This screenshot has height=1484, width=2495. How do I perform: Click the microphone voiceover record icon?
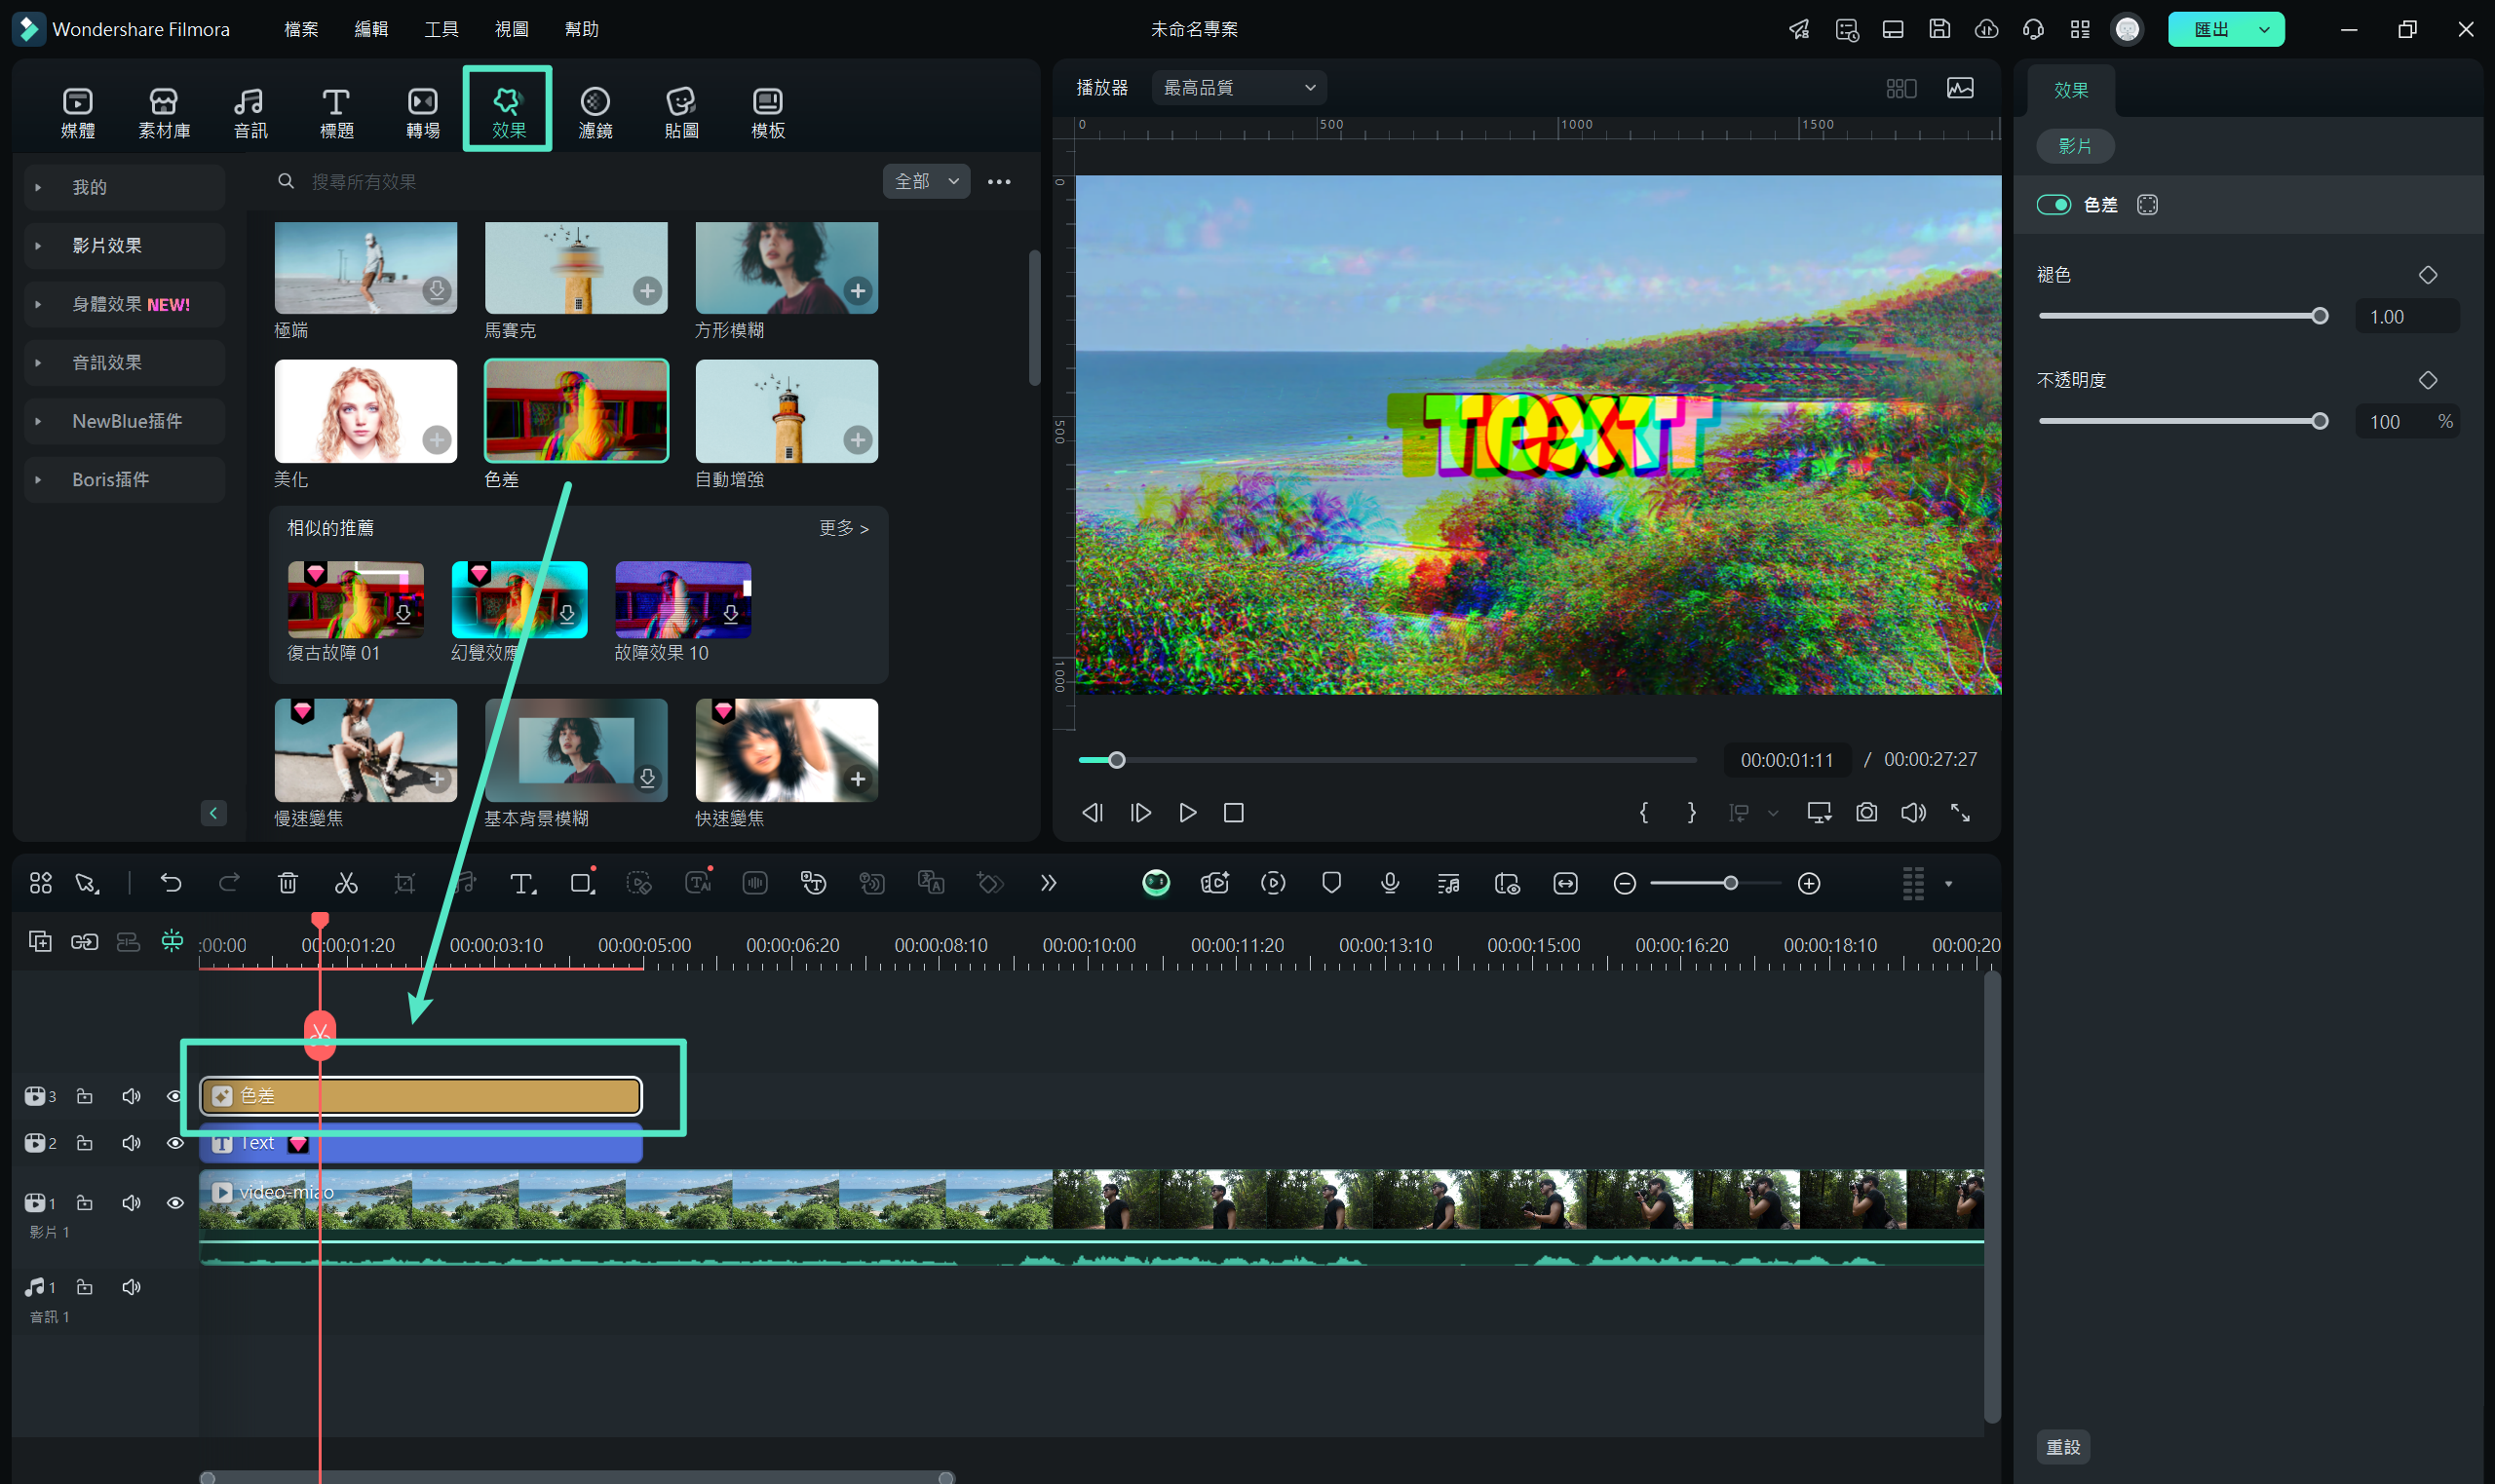click(1389, 883)
